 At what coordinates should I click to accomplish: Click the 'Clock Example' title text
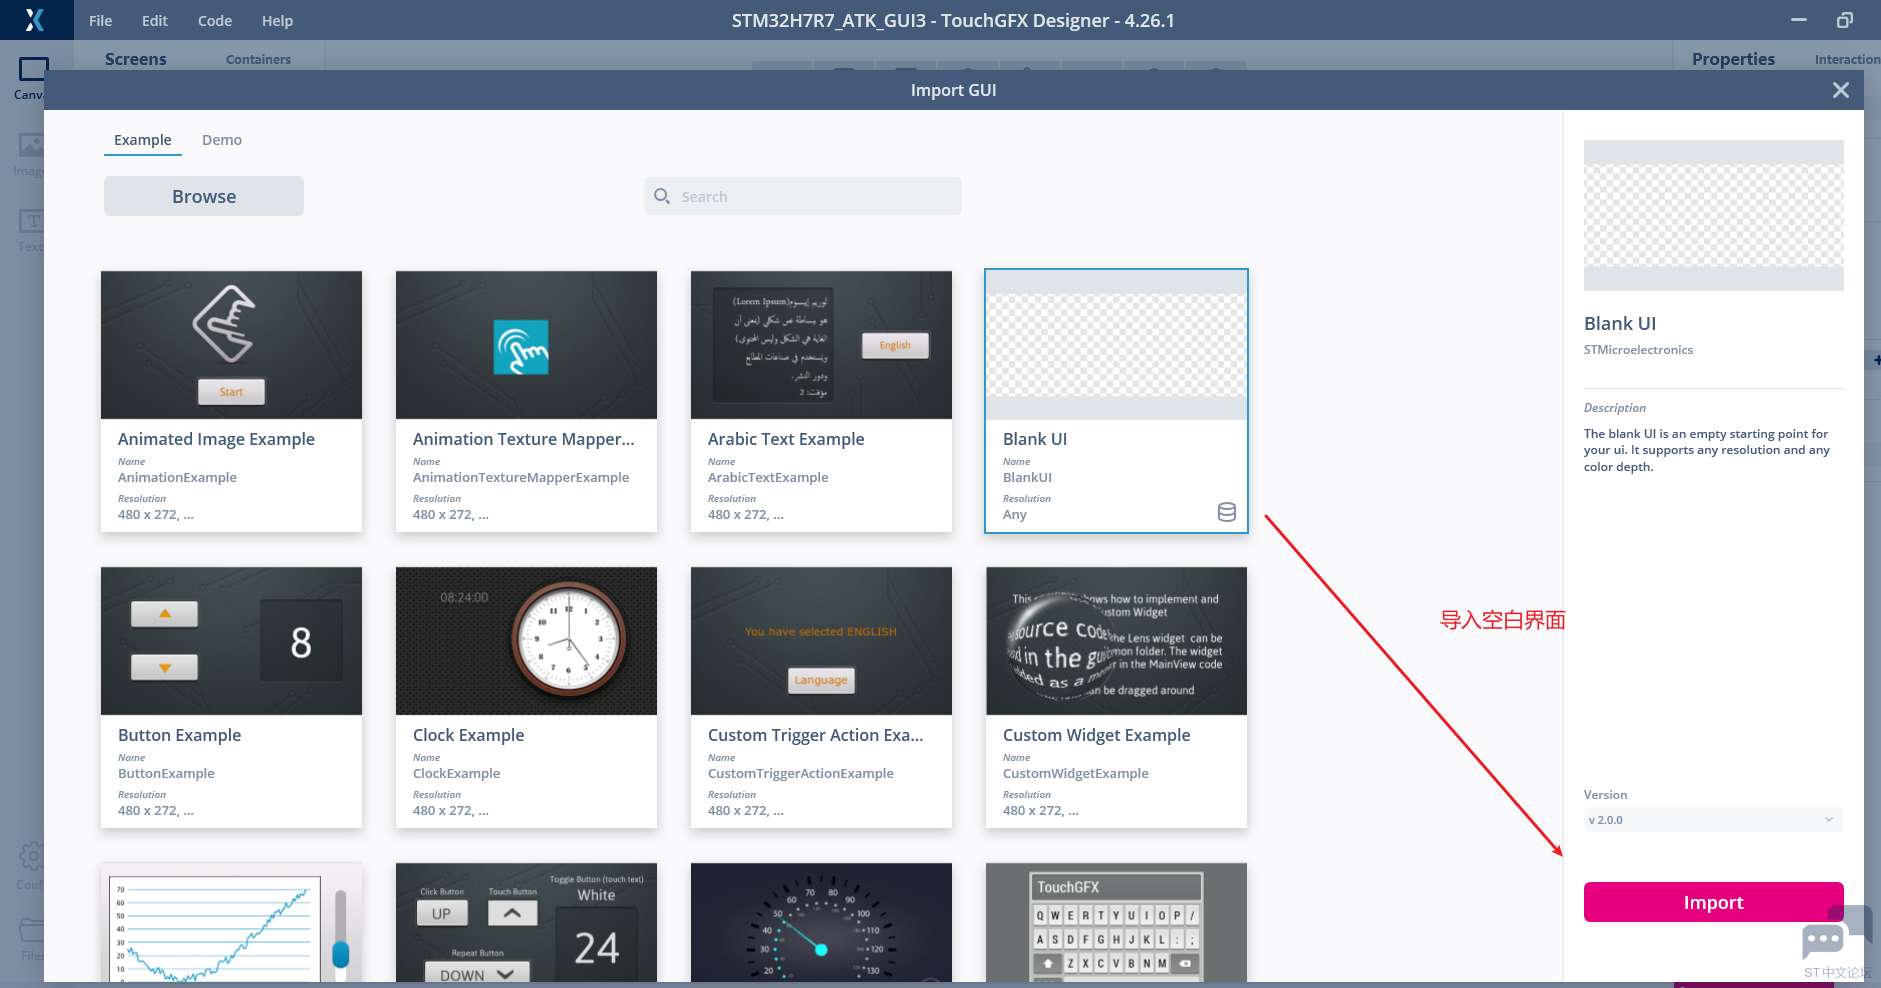(468, 735)
